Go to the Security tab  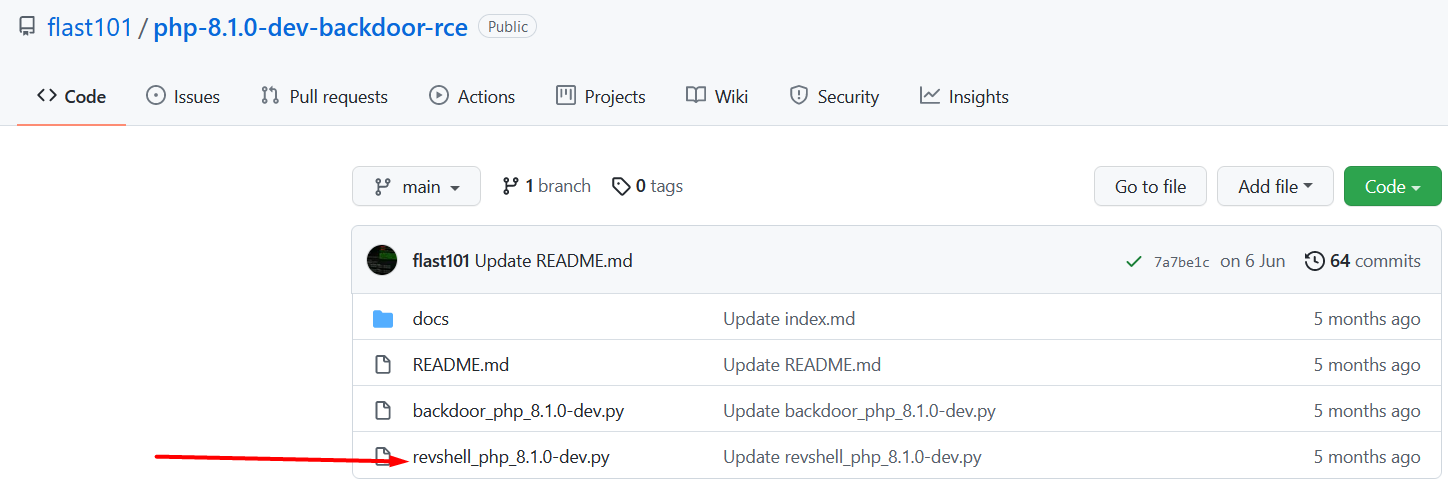tap(834, 97)
